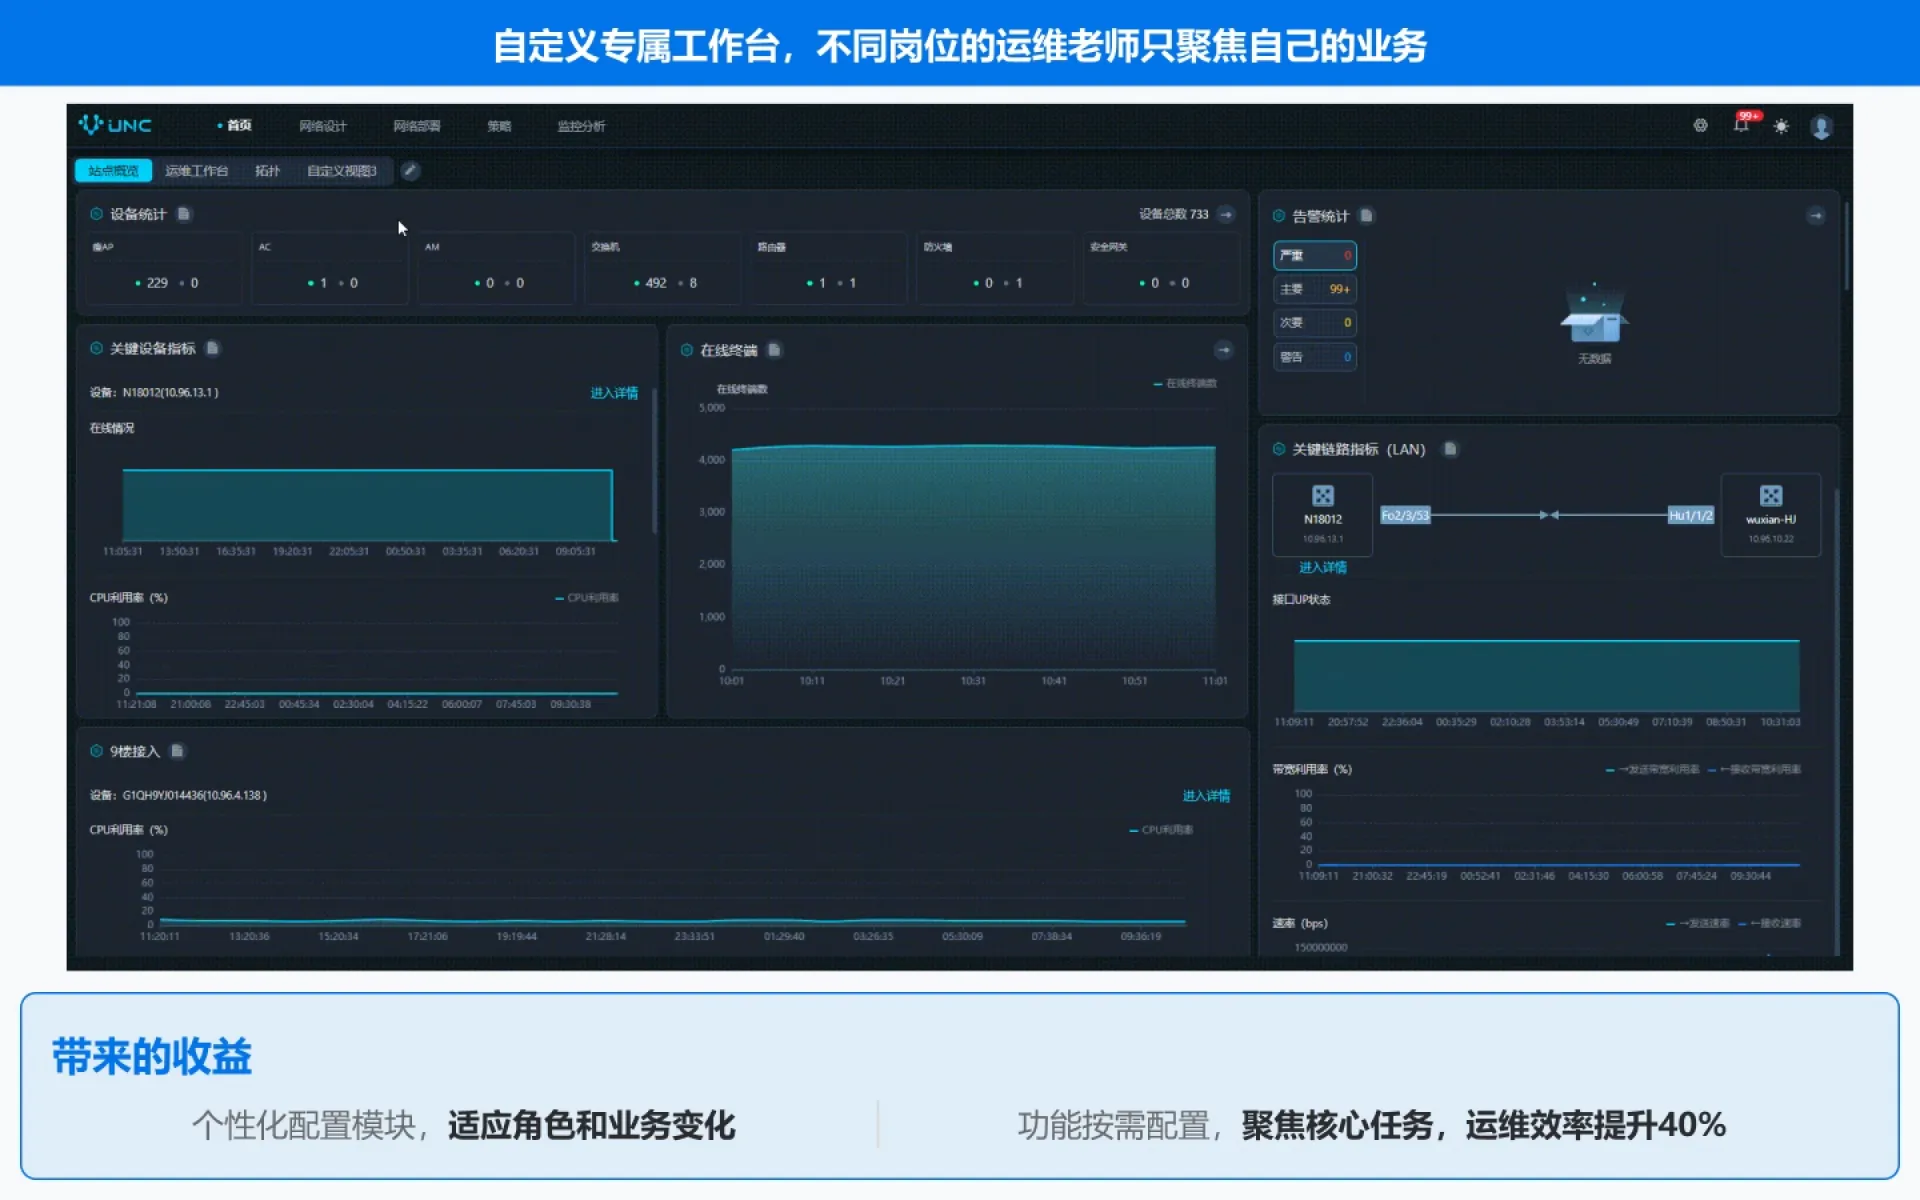This screenshot has width=1920, height=1200.
Task: Click document icon next to 关键设备指标
Action: click(212, 348)
